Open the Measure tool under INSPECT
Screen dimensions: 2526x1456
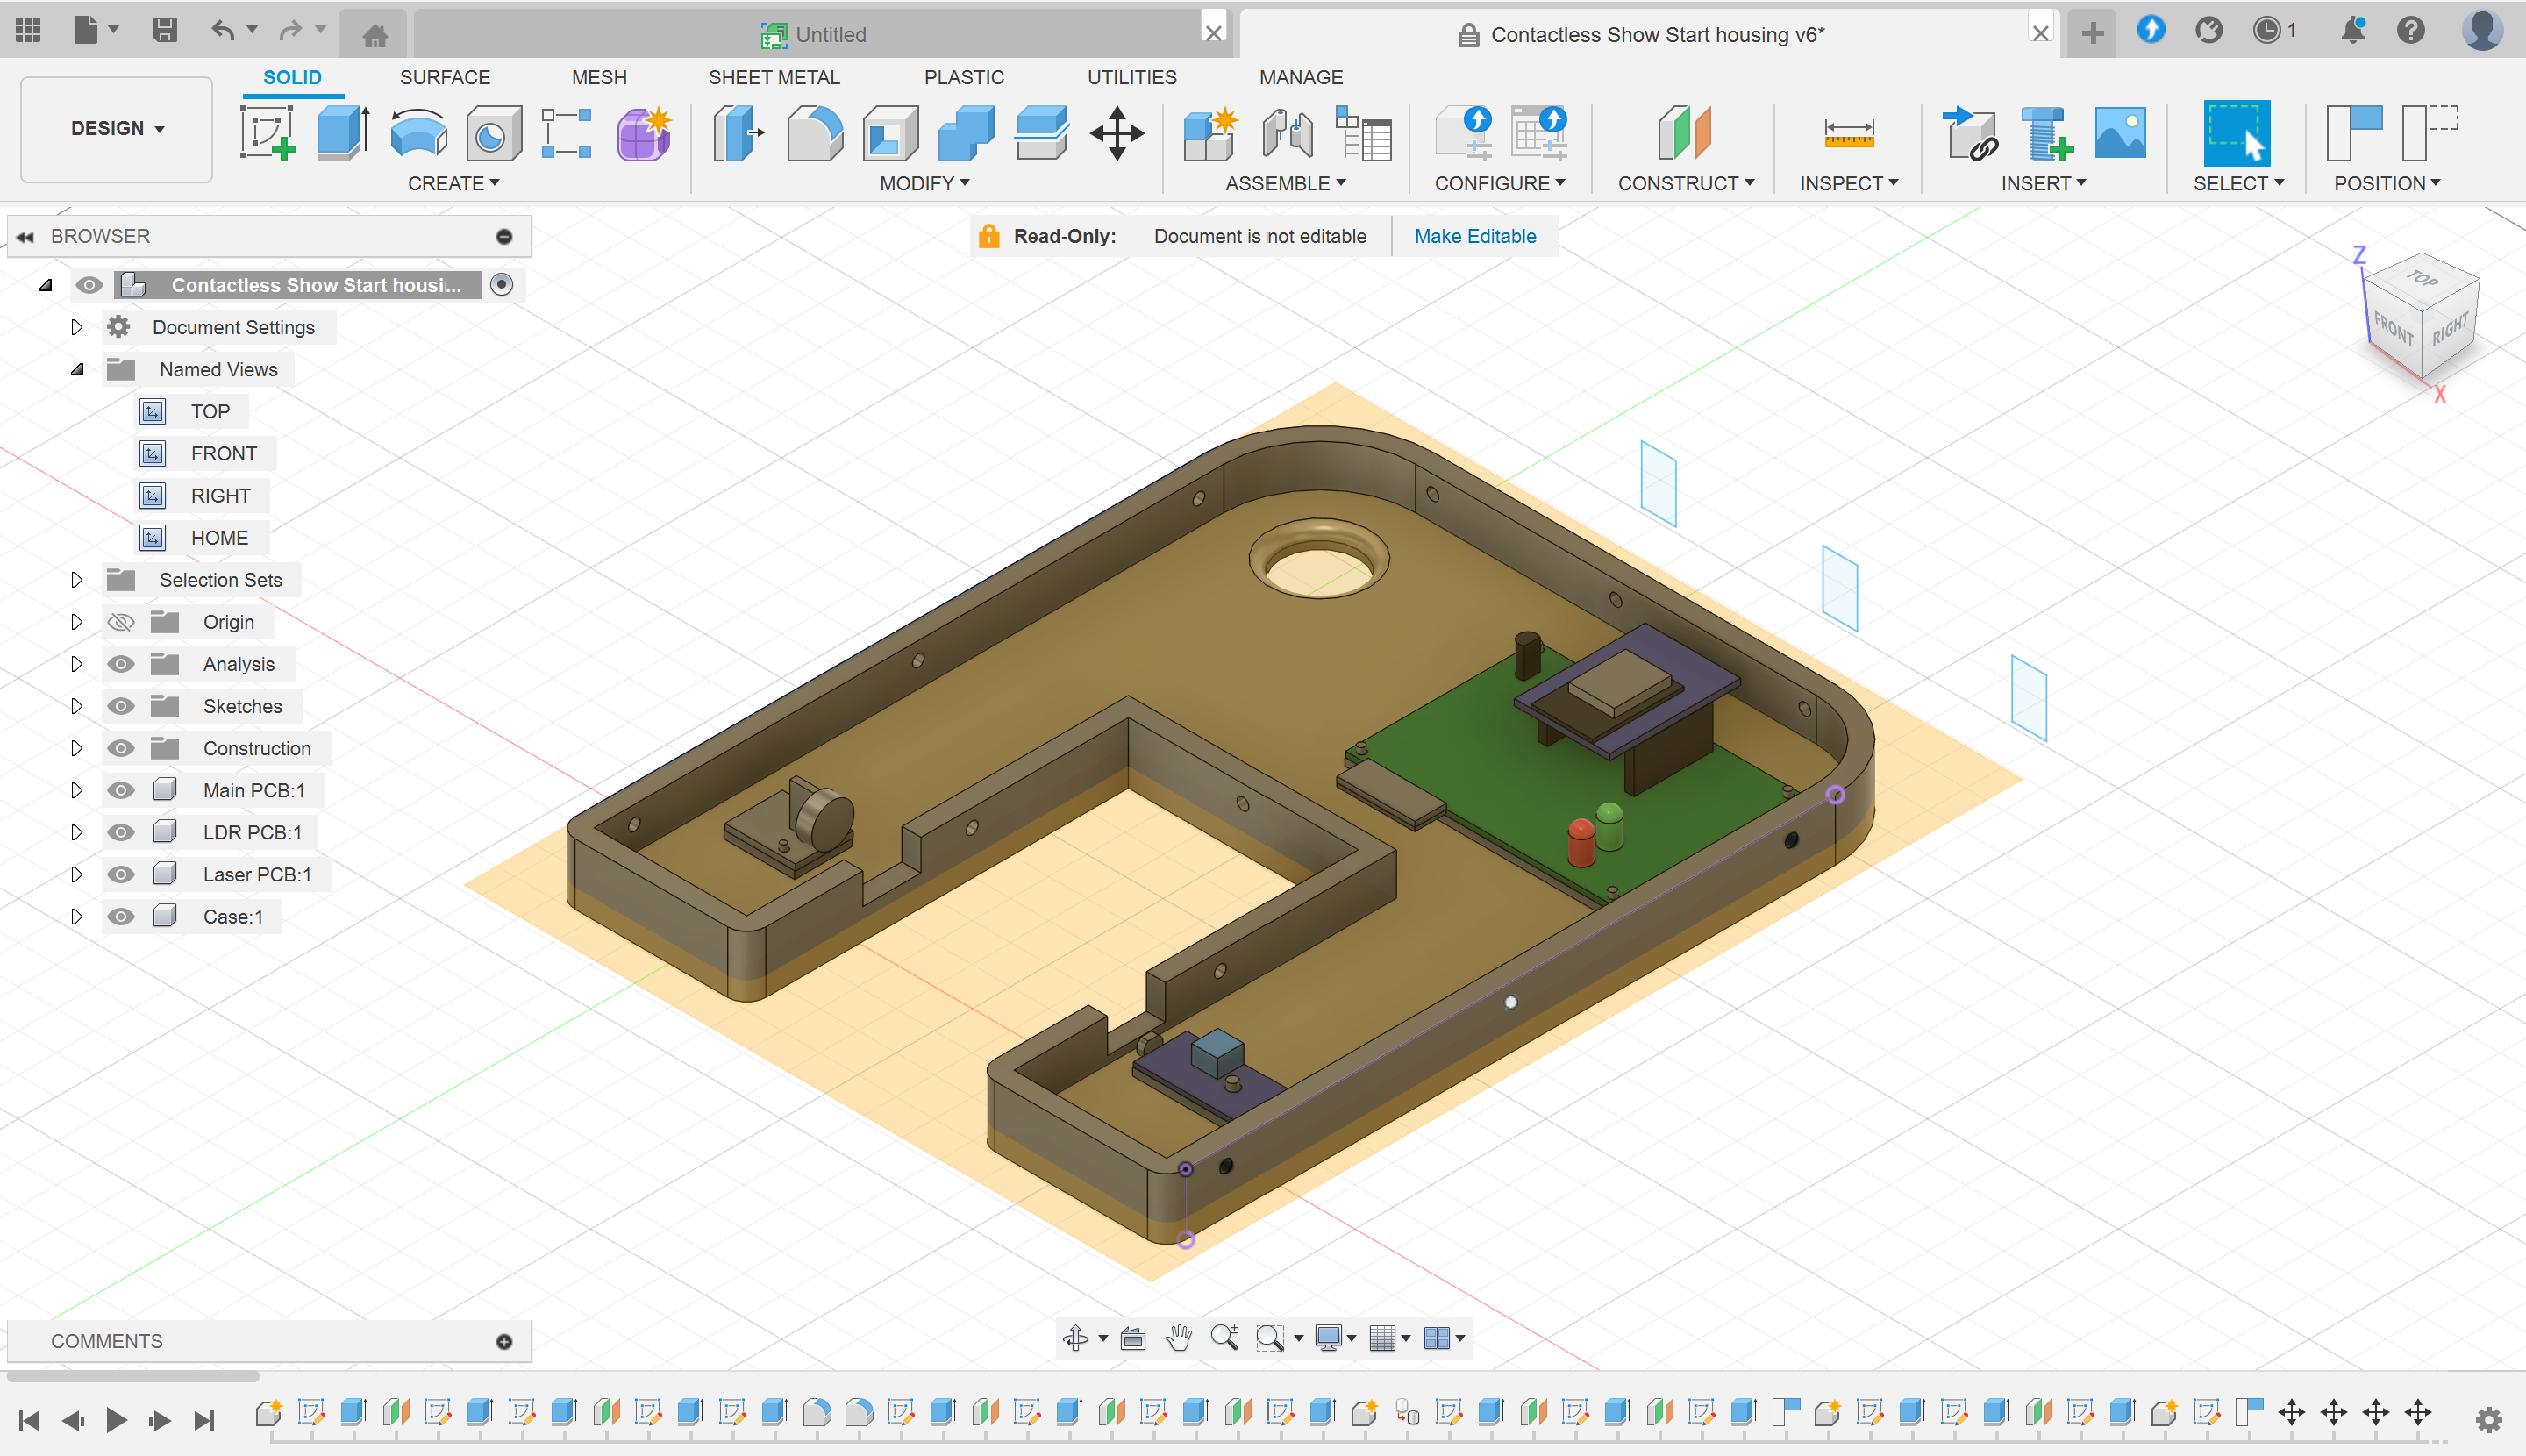(1848, 133)
